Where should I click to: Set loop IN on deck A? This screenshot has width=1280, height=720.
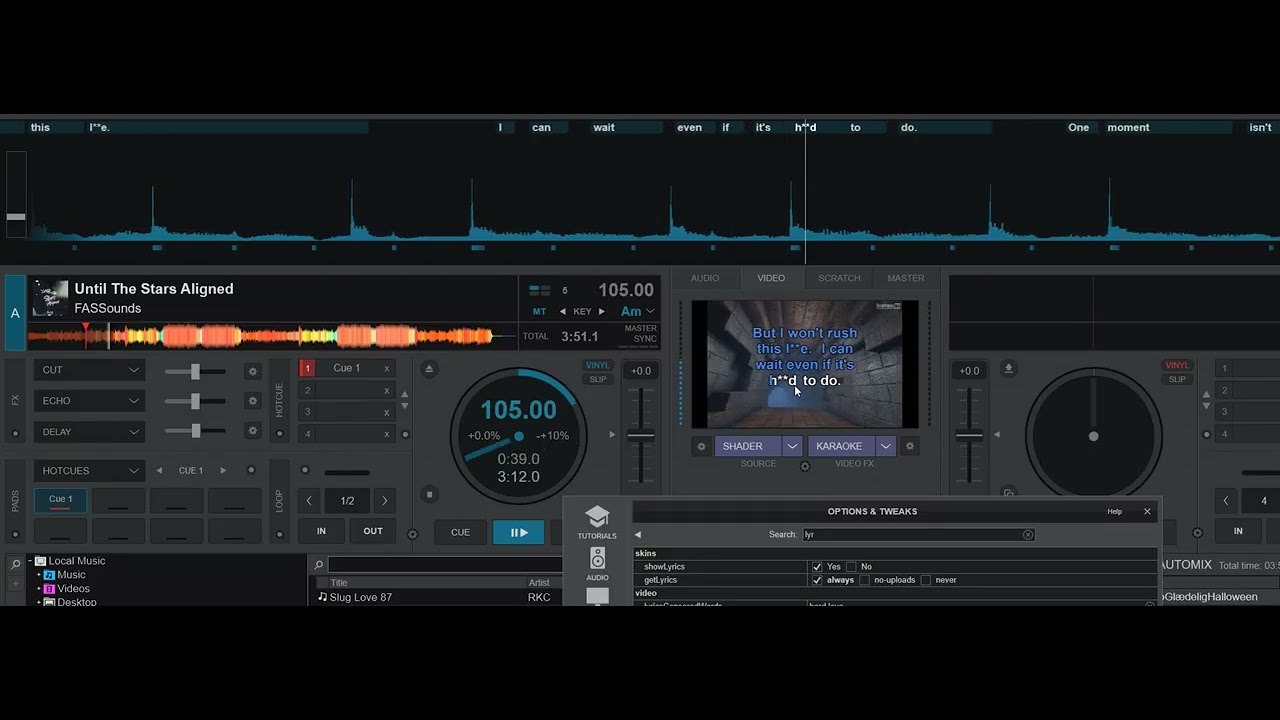[x=321, y=531]
